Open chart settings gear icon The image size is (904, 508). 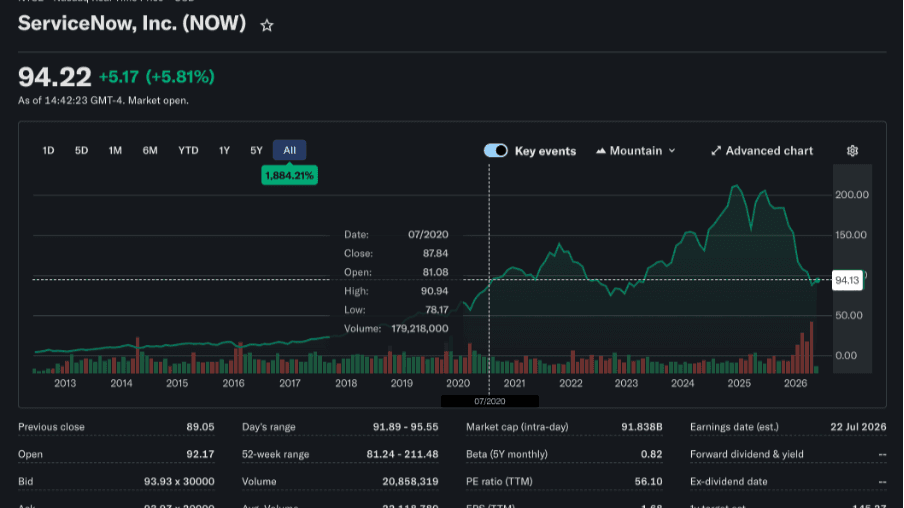tap(852, 150)
